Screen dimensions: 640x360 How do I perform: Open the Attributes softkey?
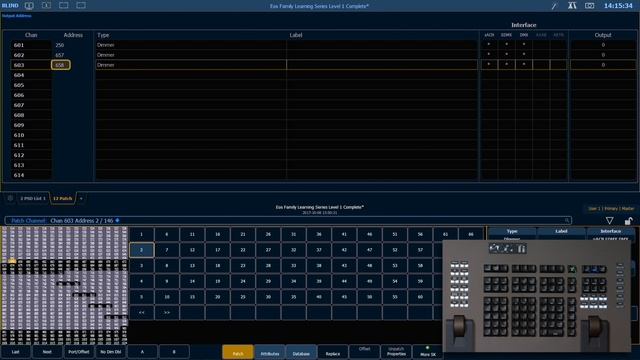(270, 352)
